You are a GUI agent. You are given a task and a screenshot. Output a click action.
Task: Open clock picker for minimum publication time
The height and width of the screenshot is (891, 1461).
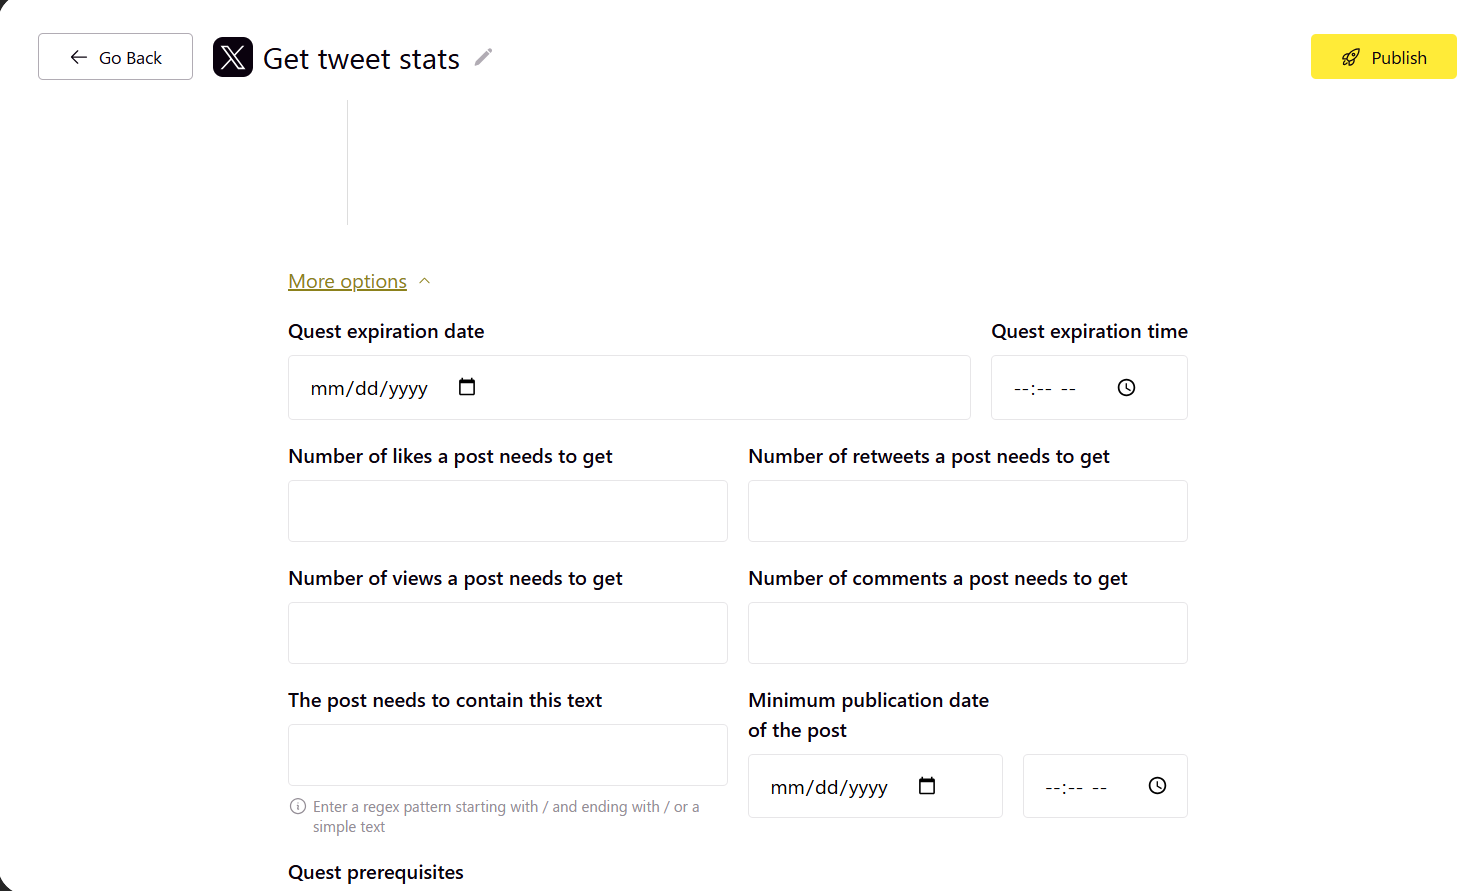click(x=1158, y=786)
